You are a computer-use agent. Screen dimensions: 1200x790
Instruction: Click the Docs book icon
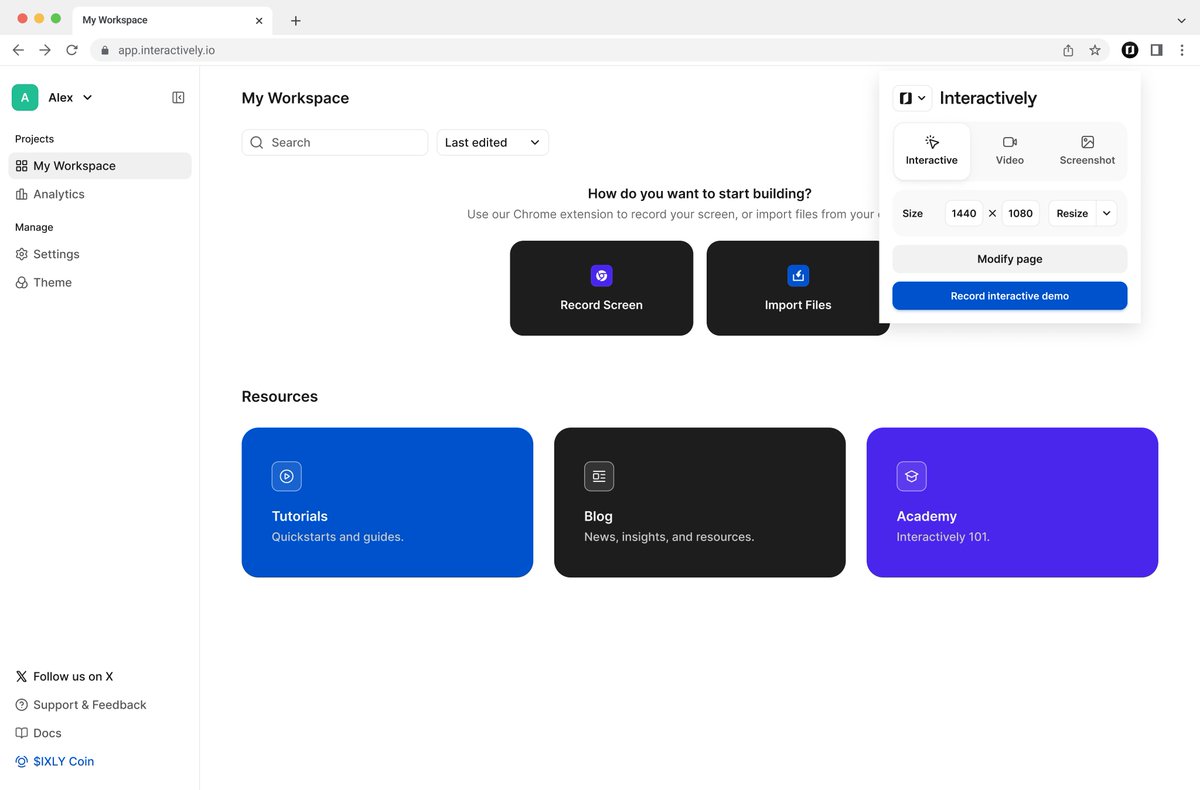[x=21, y=733]
